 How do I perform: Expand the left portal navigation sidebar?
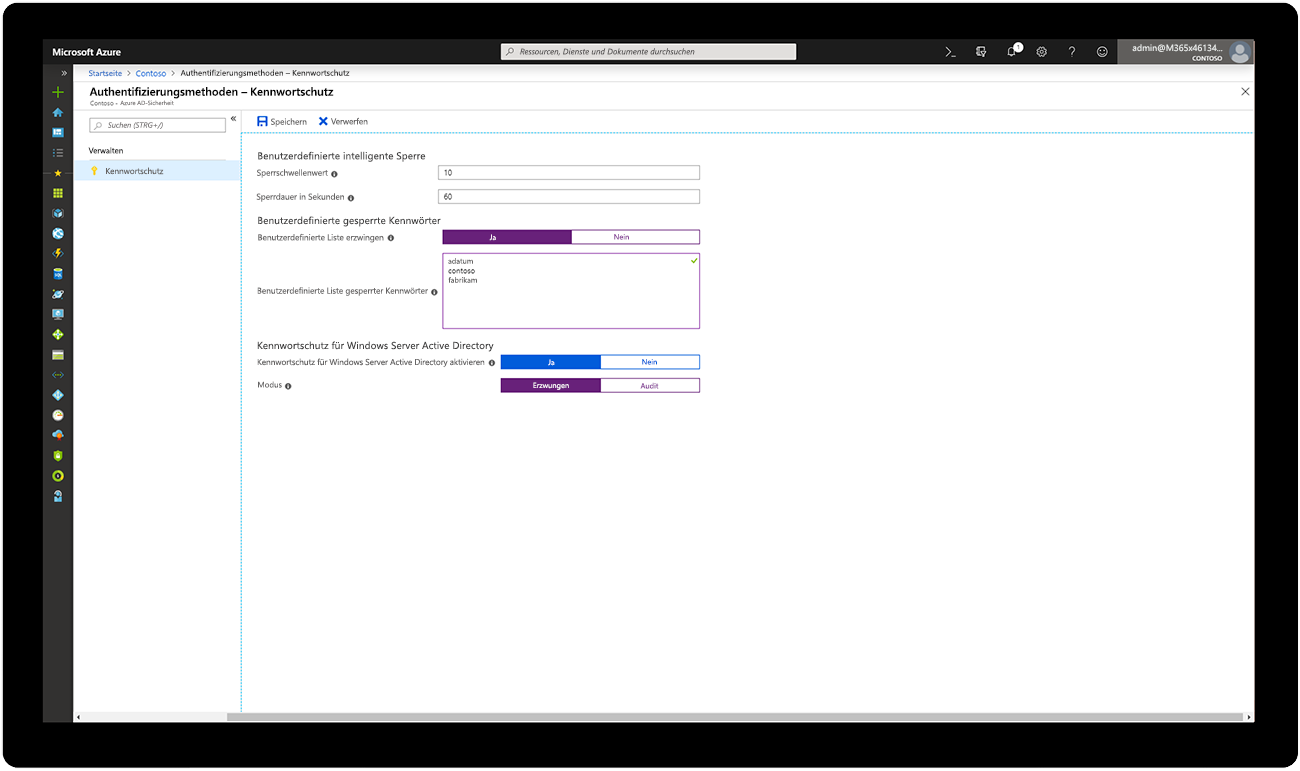64,74
